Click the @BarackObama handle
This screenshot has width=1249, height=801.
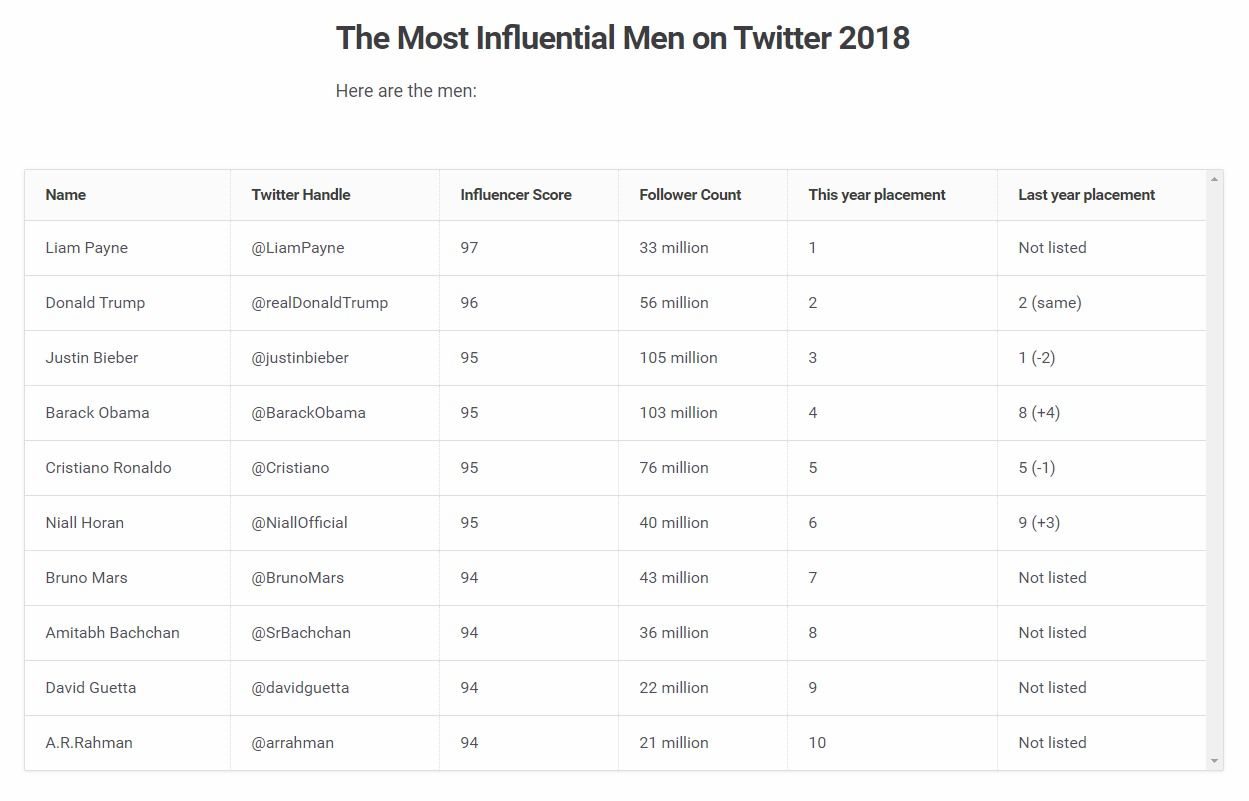click(x=309, y=413)
